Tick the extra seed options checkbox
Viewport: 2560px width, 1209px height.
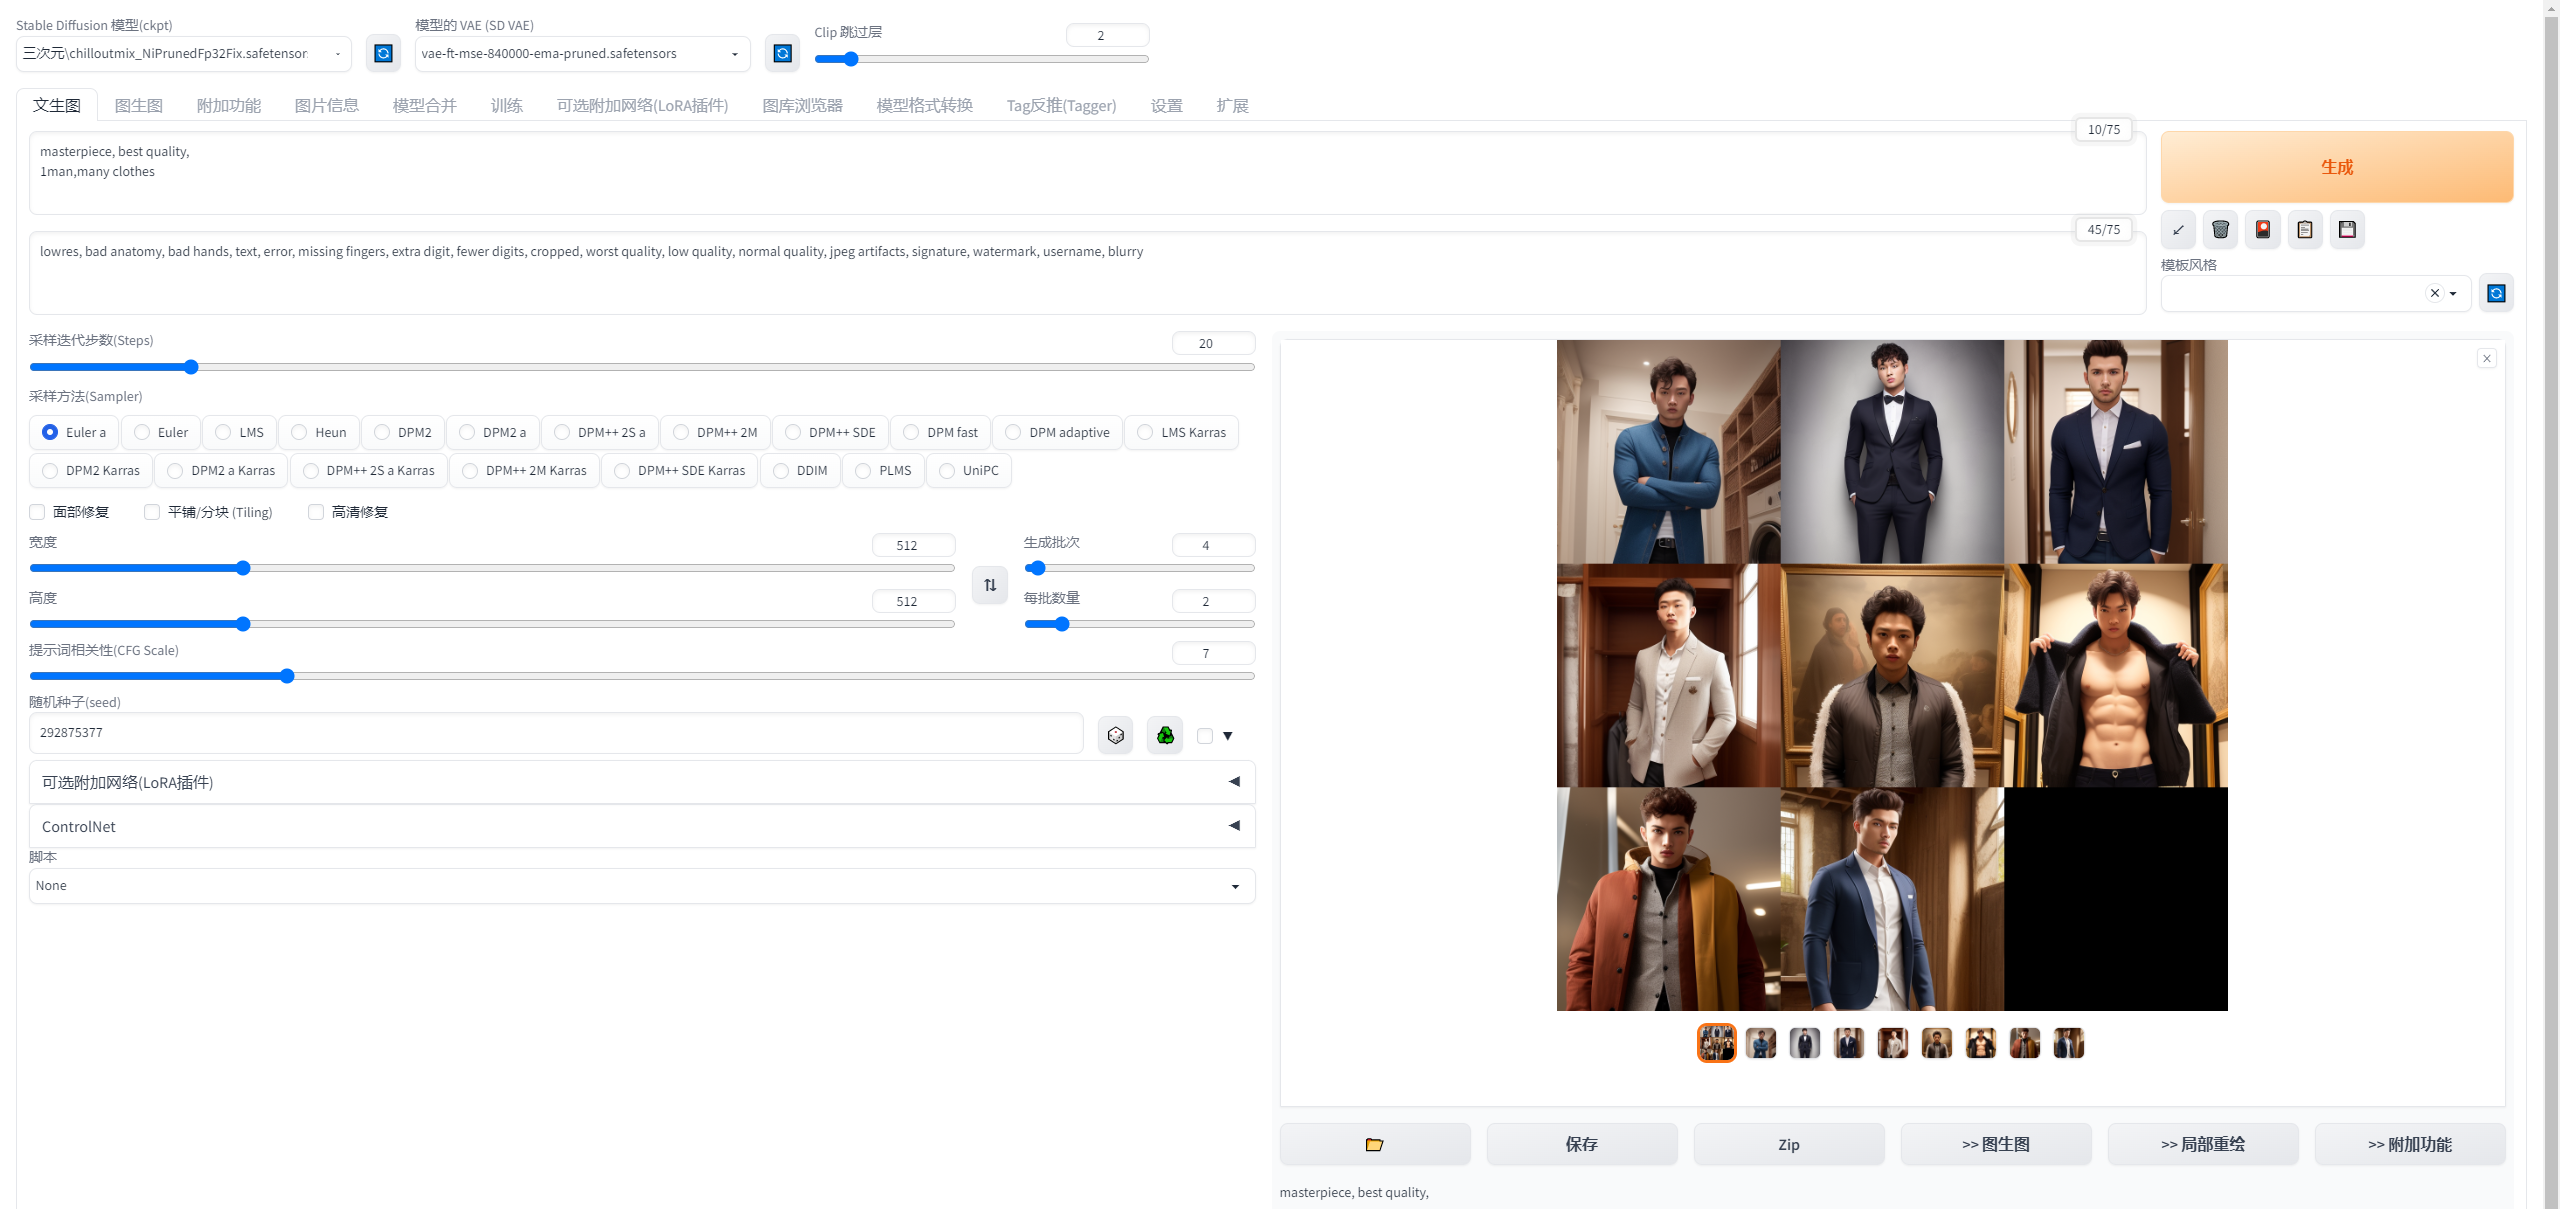[1205, 736]
